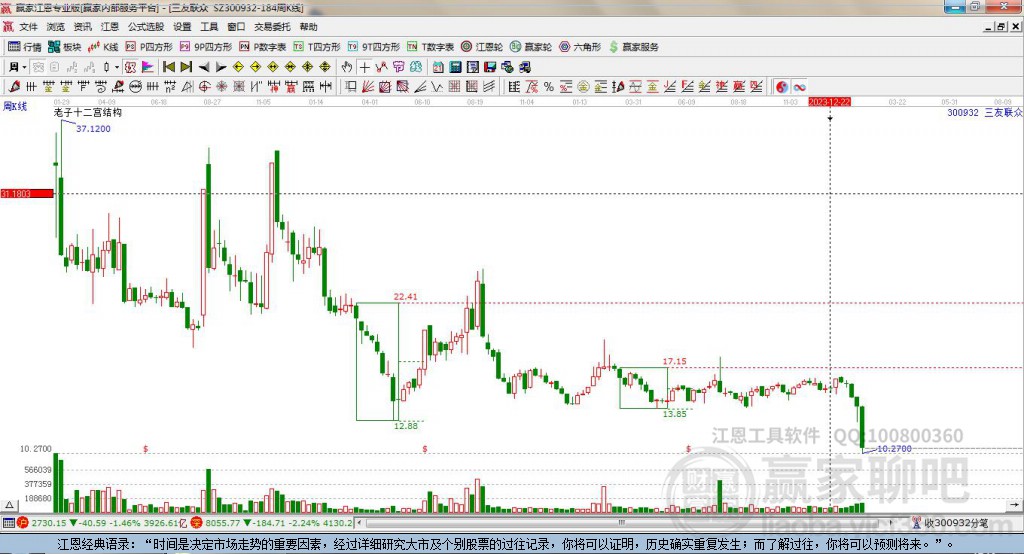Open the 交易委托 menu

272,27
